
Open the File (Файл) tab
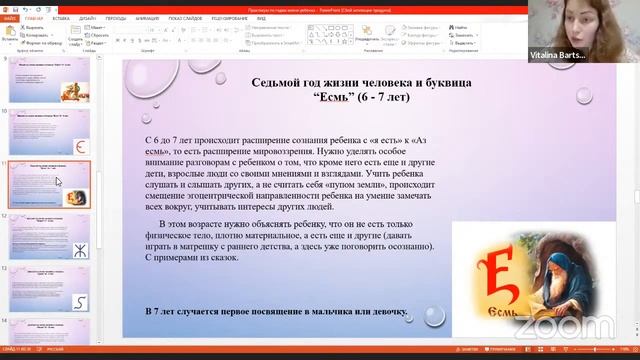[9, 18]
